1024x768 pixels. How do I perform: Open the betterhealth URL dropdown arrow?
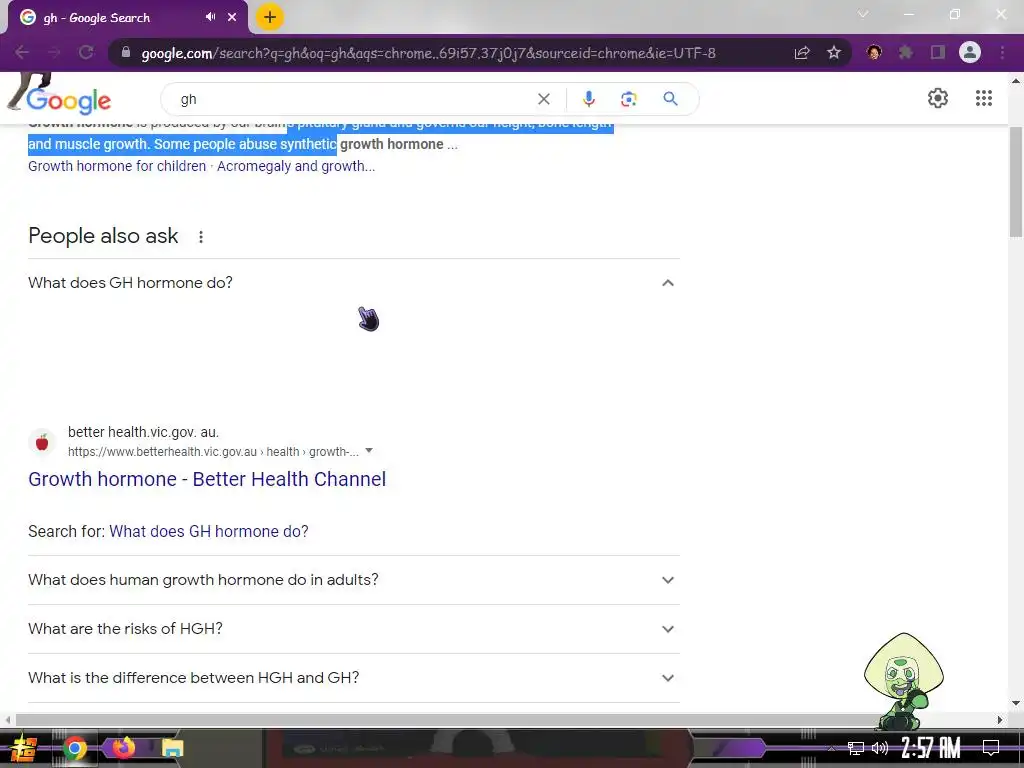(x=369, y=451)
